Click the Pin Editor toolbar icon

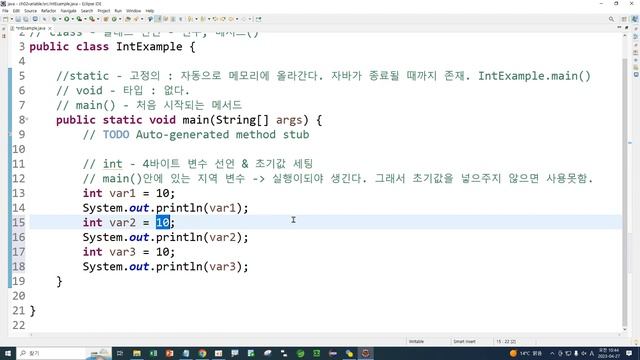258,19
